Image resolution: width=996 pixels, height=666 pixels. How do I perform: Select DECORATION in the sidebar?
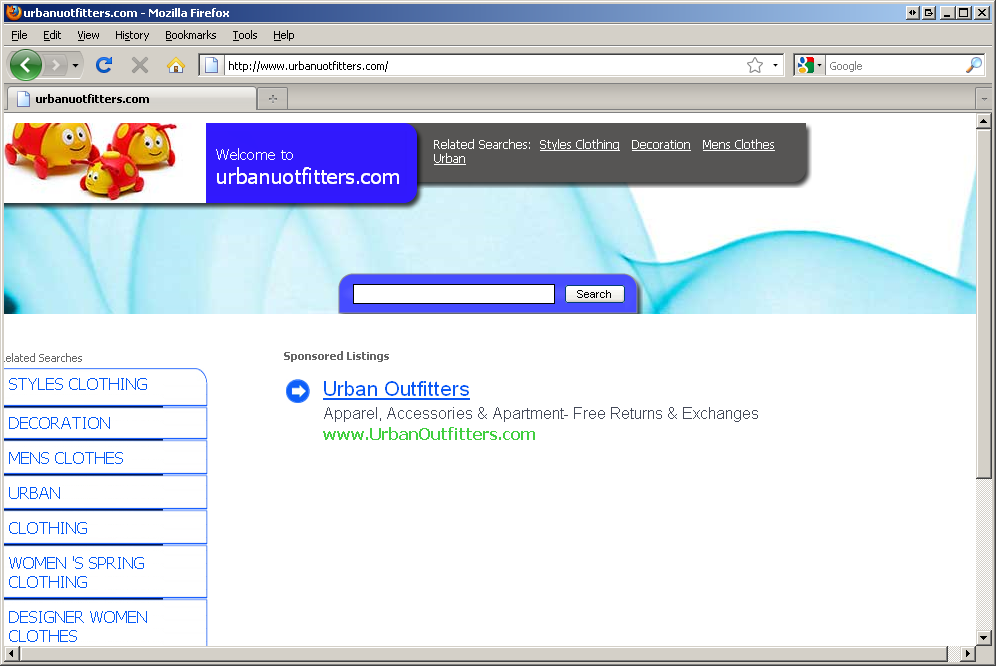click(59, 423)
